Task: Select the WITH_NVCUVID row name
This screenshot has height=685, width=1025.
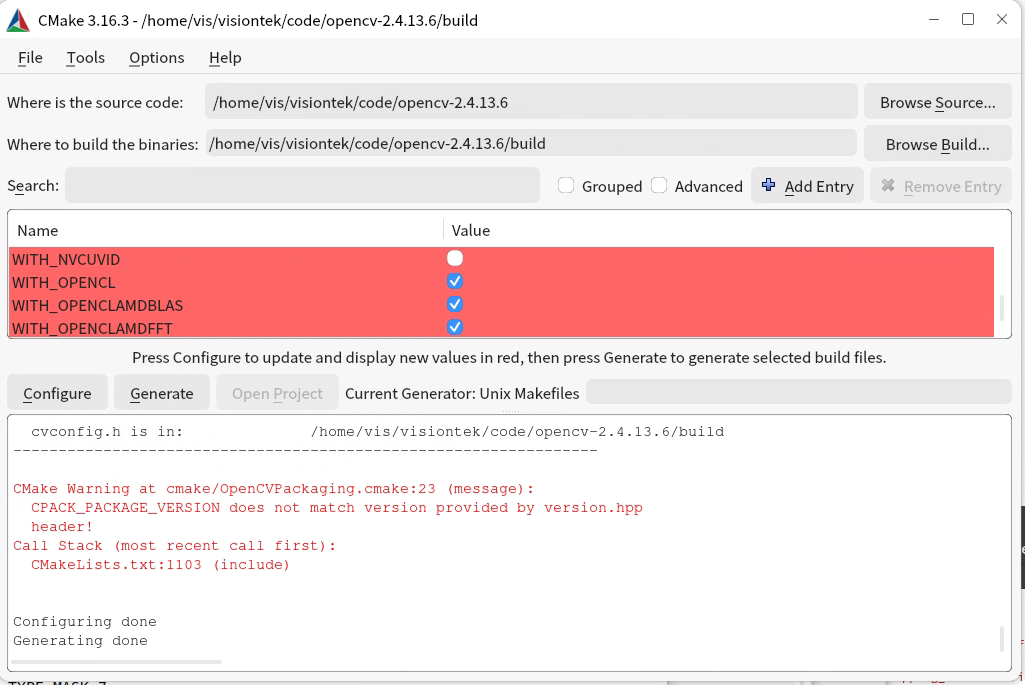Action: point(66,259)
